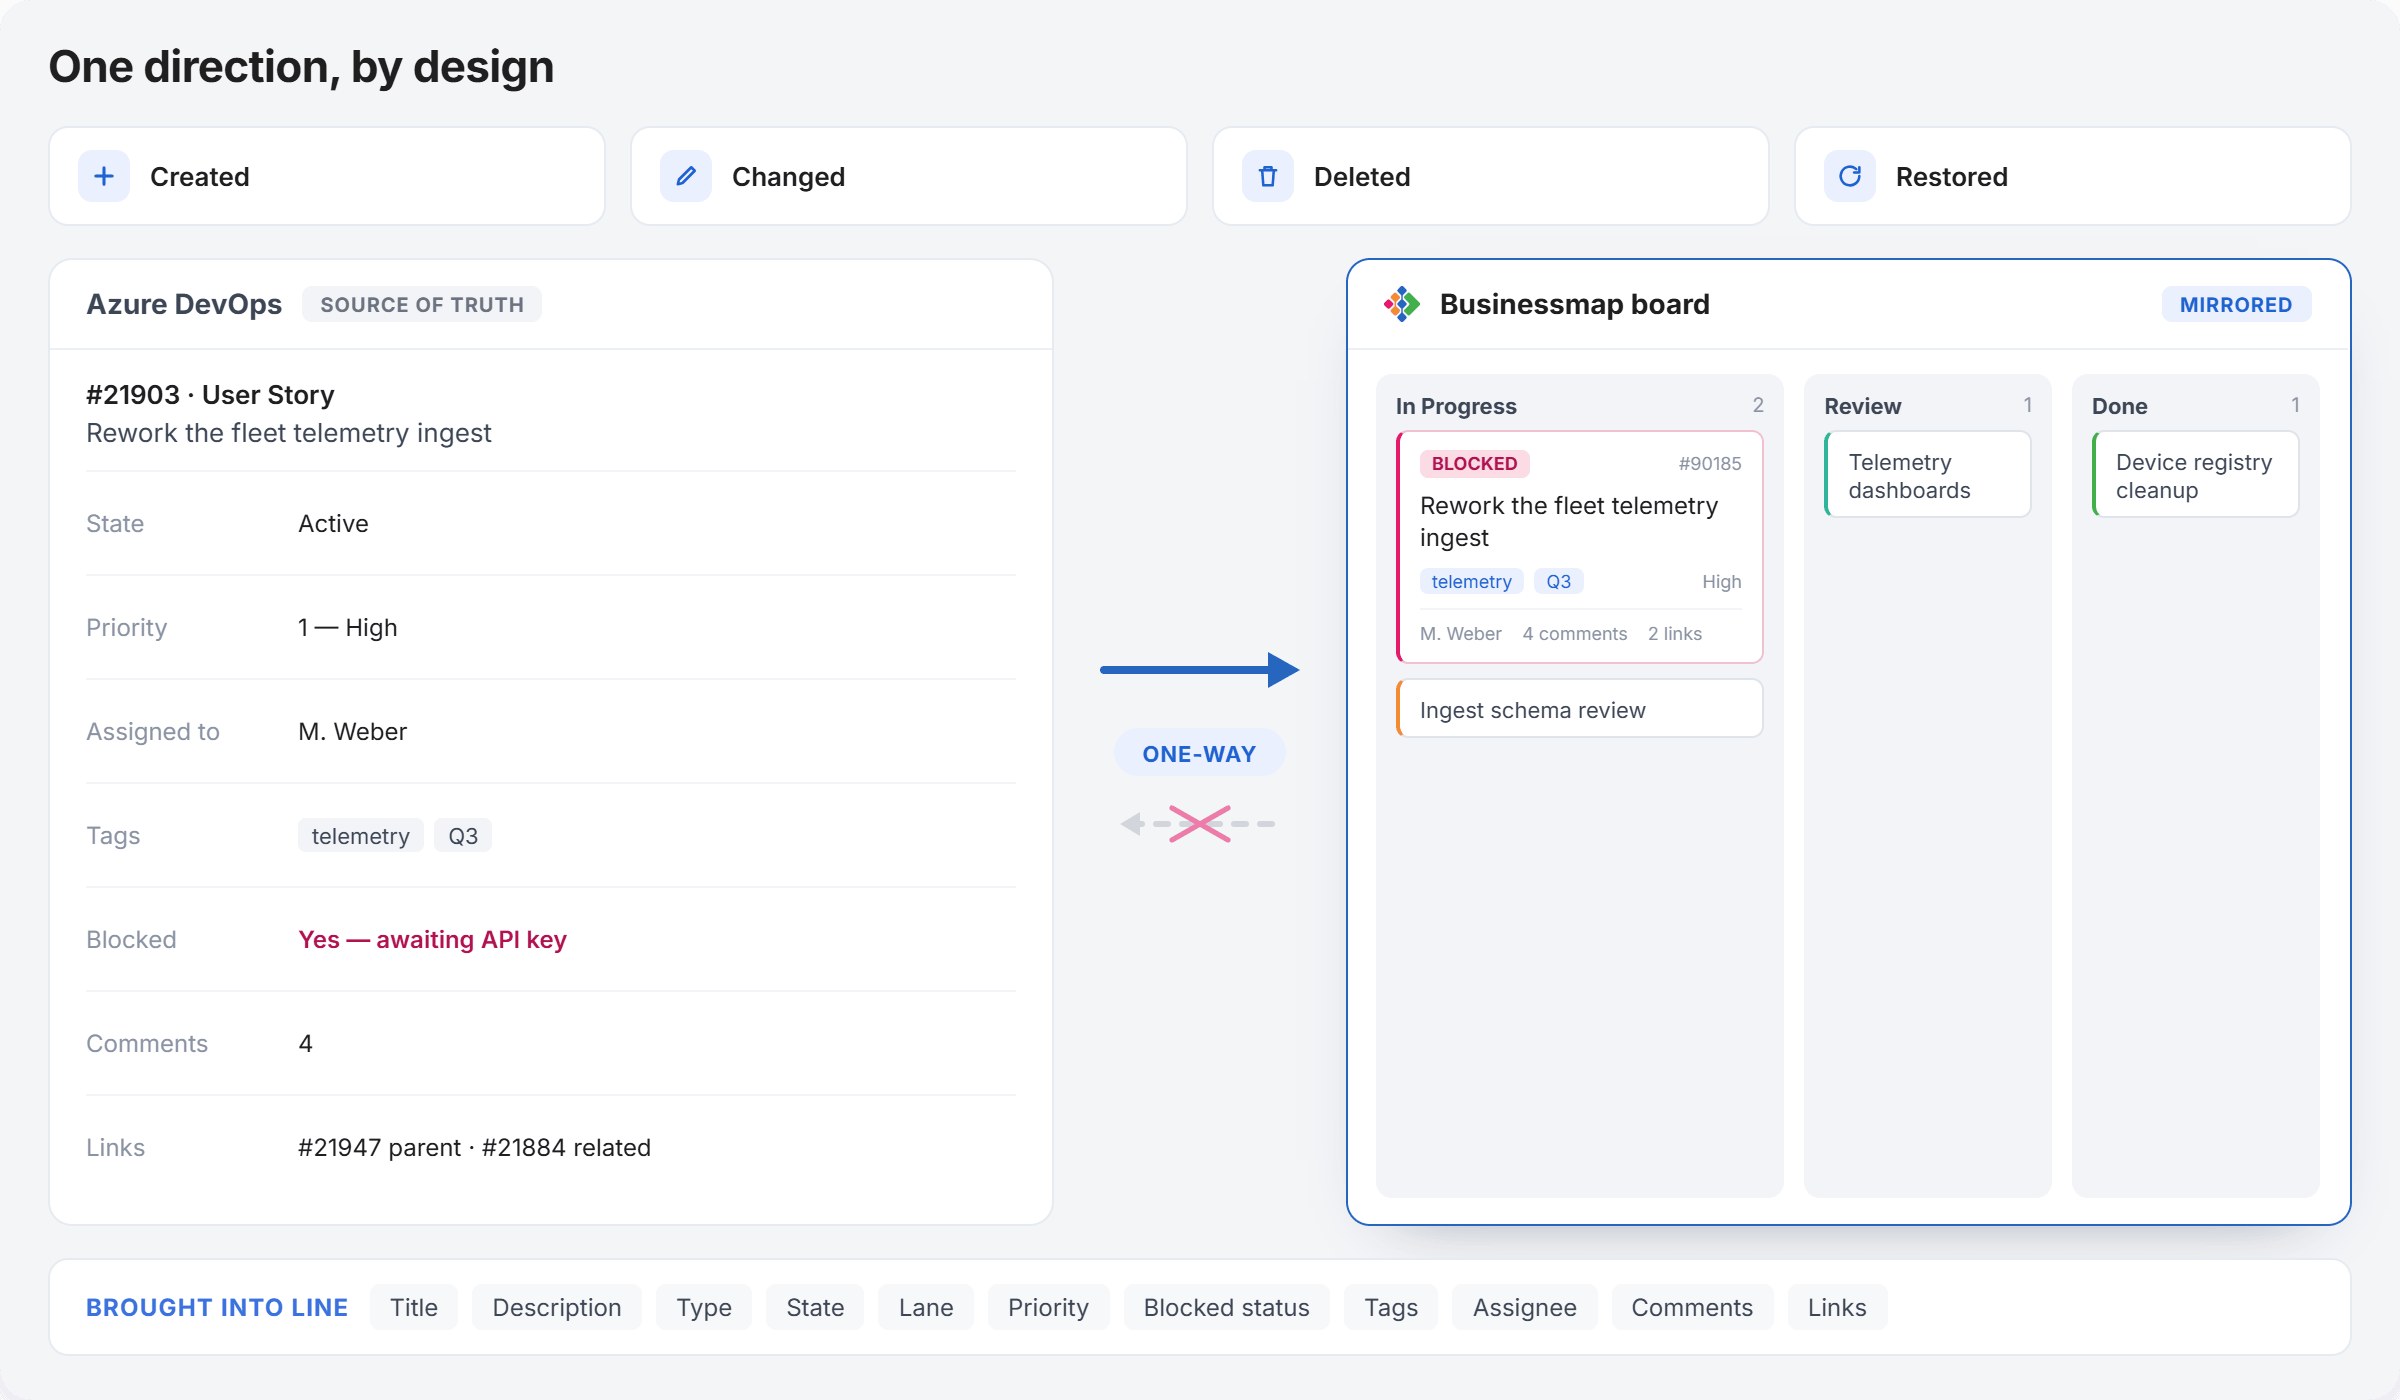The height and width of the screenshot is (1400, 2400).
Task: Click the plus icon on Created card
Action: [104, 177]
